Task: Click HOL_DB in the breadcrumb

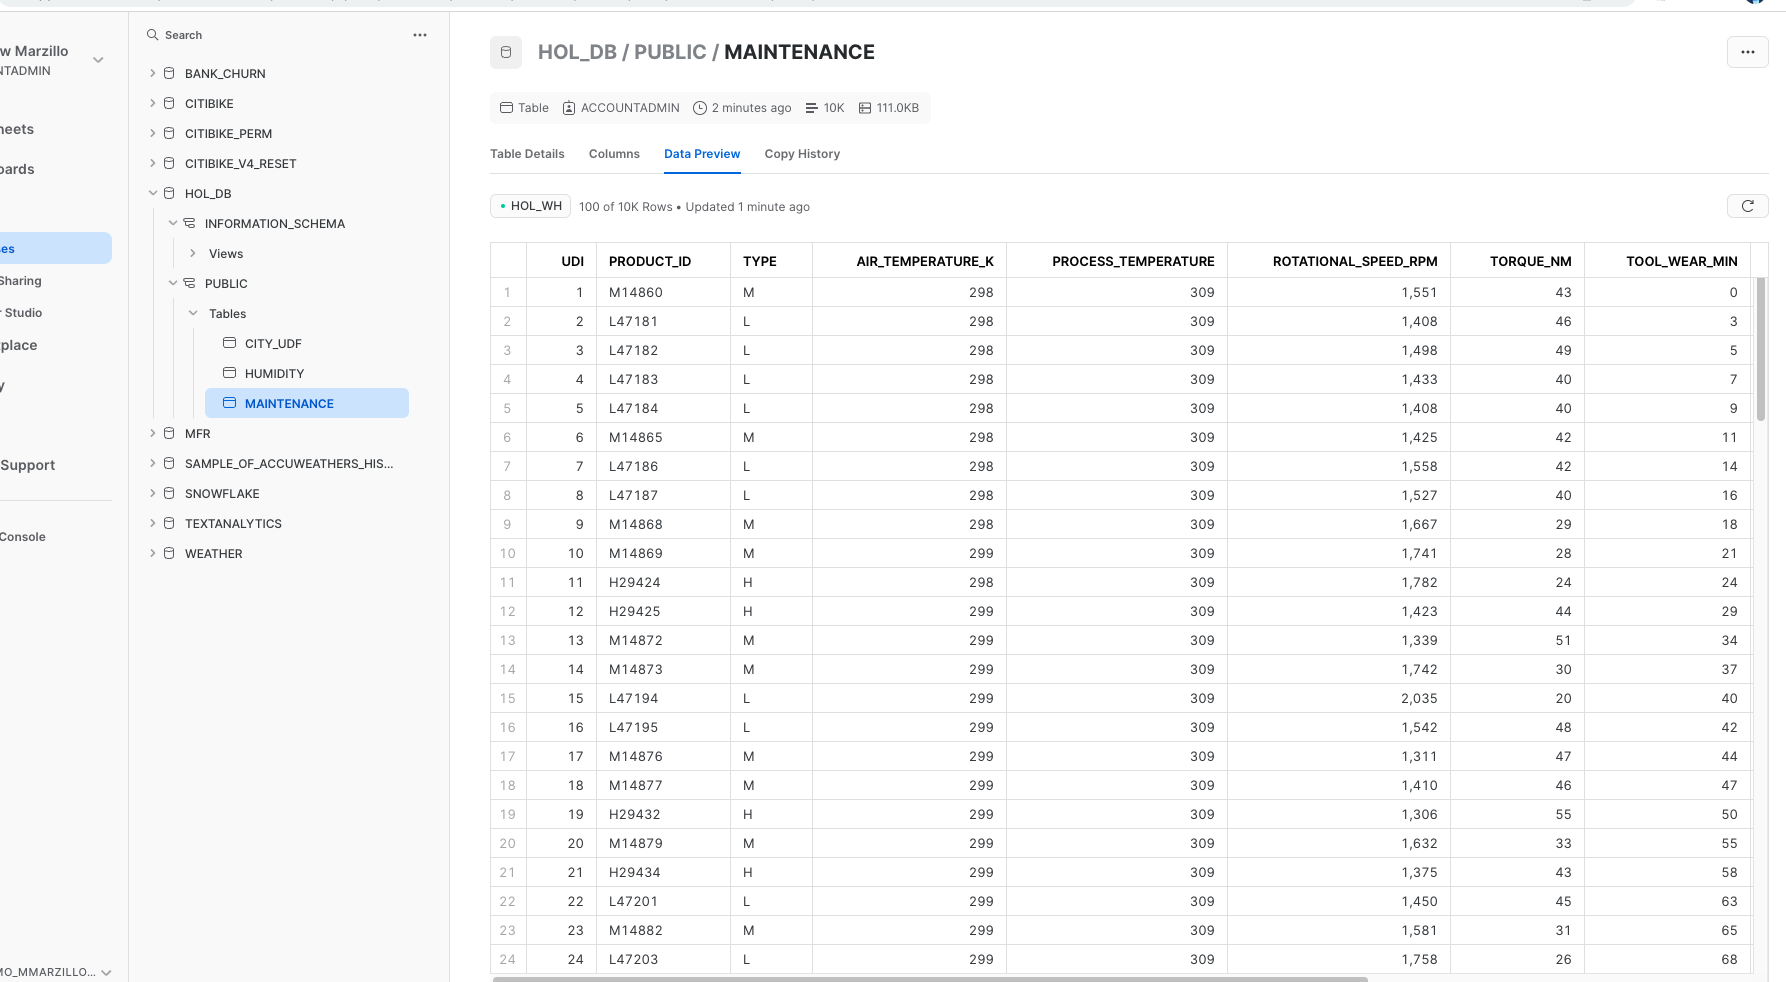Action: [x=577, y=52]
